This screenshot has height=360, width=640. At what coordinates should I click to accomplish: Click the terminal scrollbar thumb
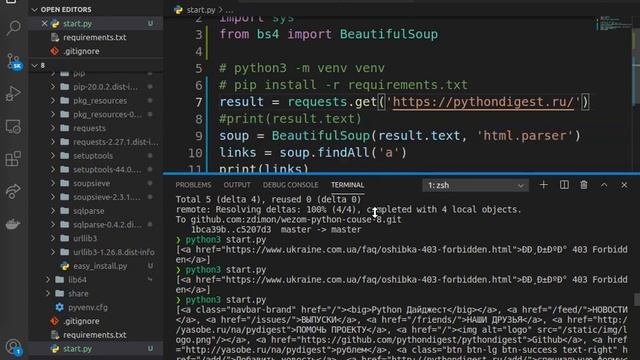tap(637, 299)
